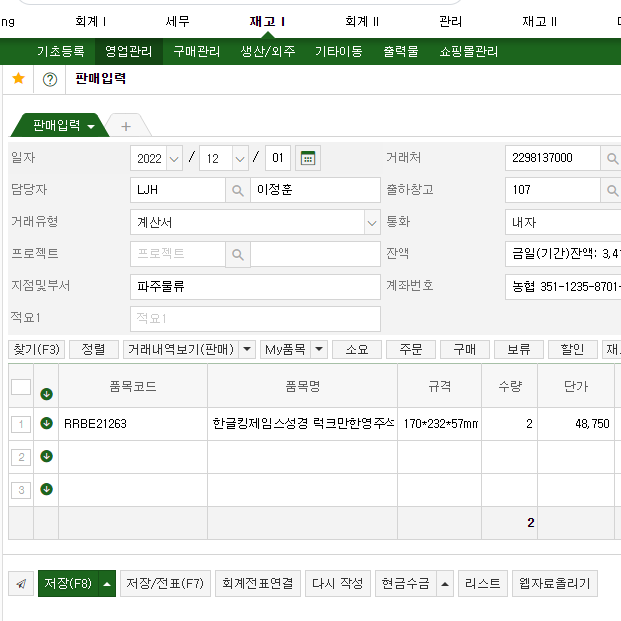
Task: Expand the year 2022 dropdown
Action: tap(174, 158)
